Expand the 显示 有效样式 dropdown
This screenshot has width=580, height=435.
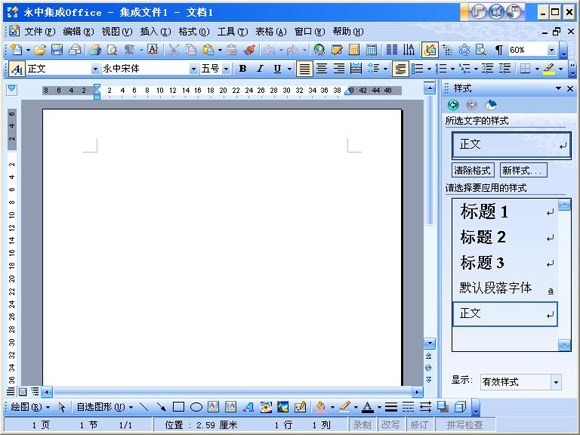tap(556, 382)
